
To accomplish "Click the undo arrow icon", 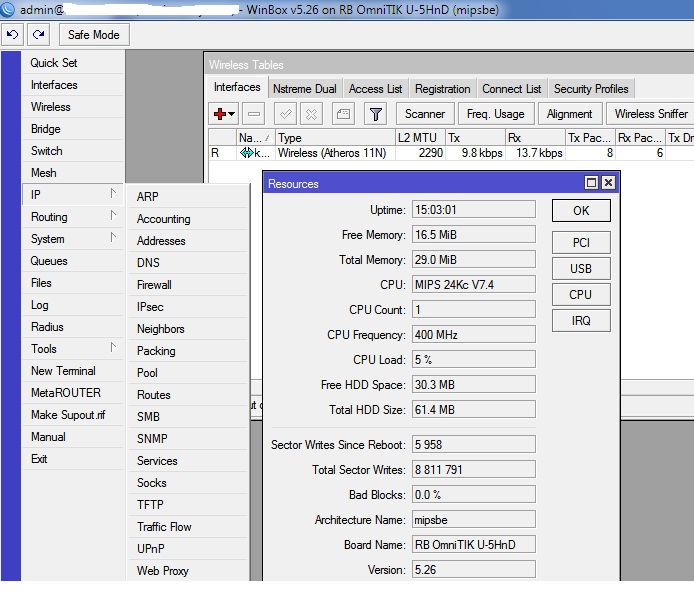I will click(12, 35).
